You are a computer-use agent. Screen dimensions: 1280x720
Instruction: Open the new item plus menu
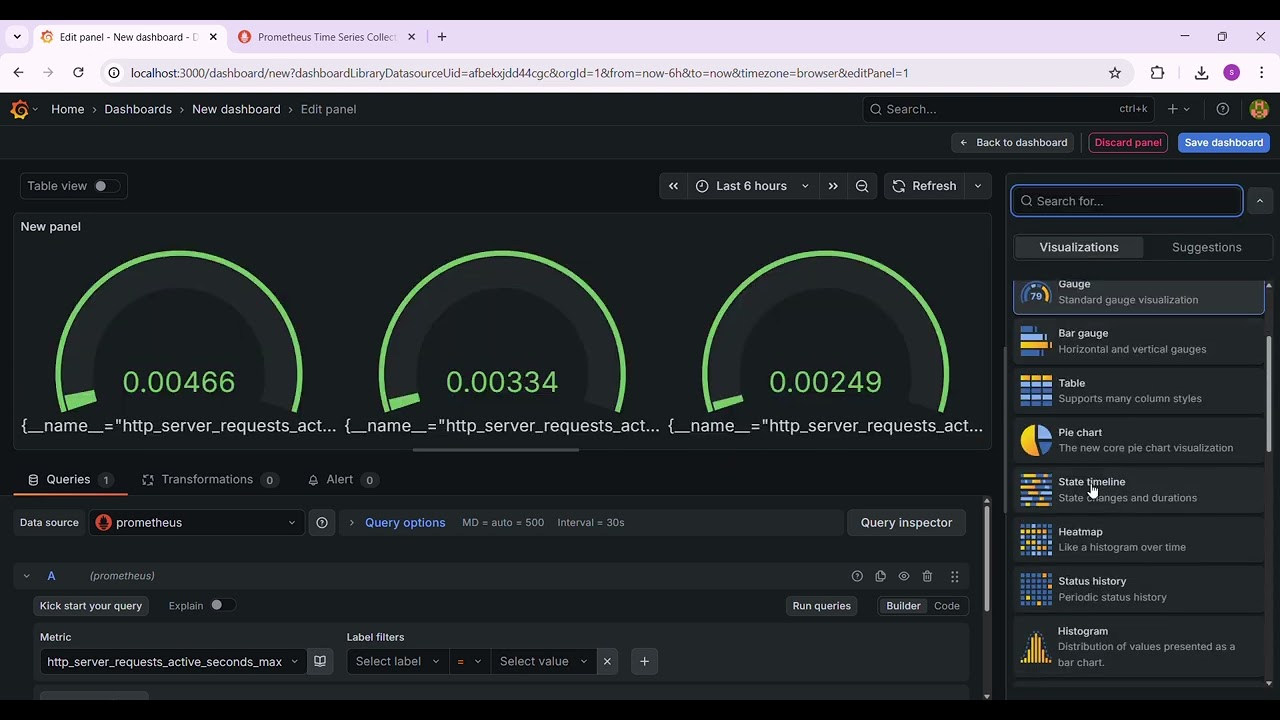[x=1179, y=109]
